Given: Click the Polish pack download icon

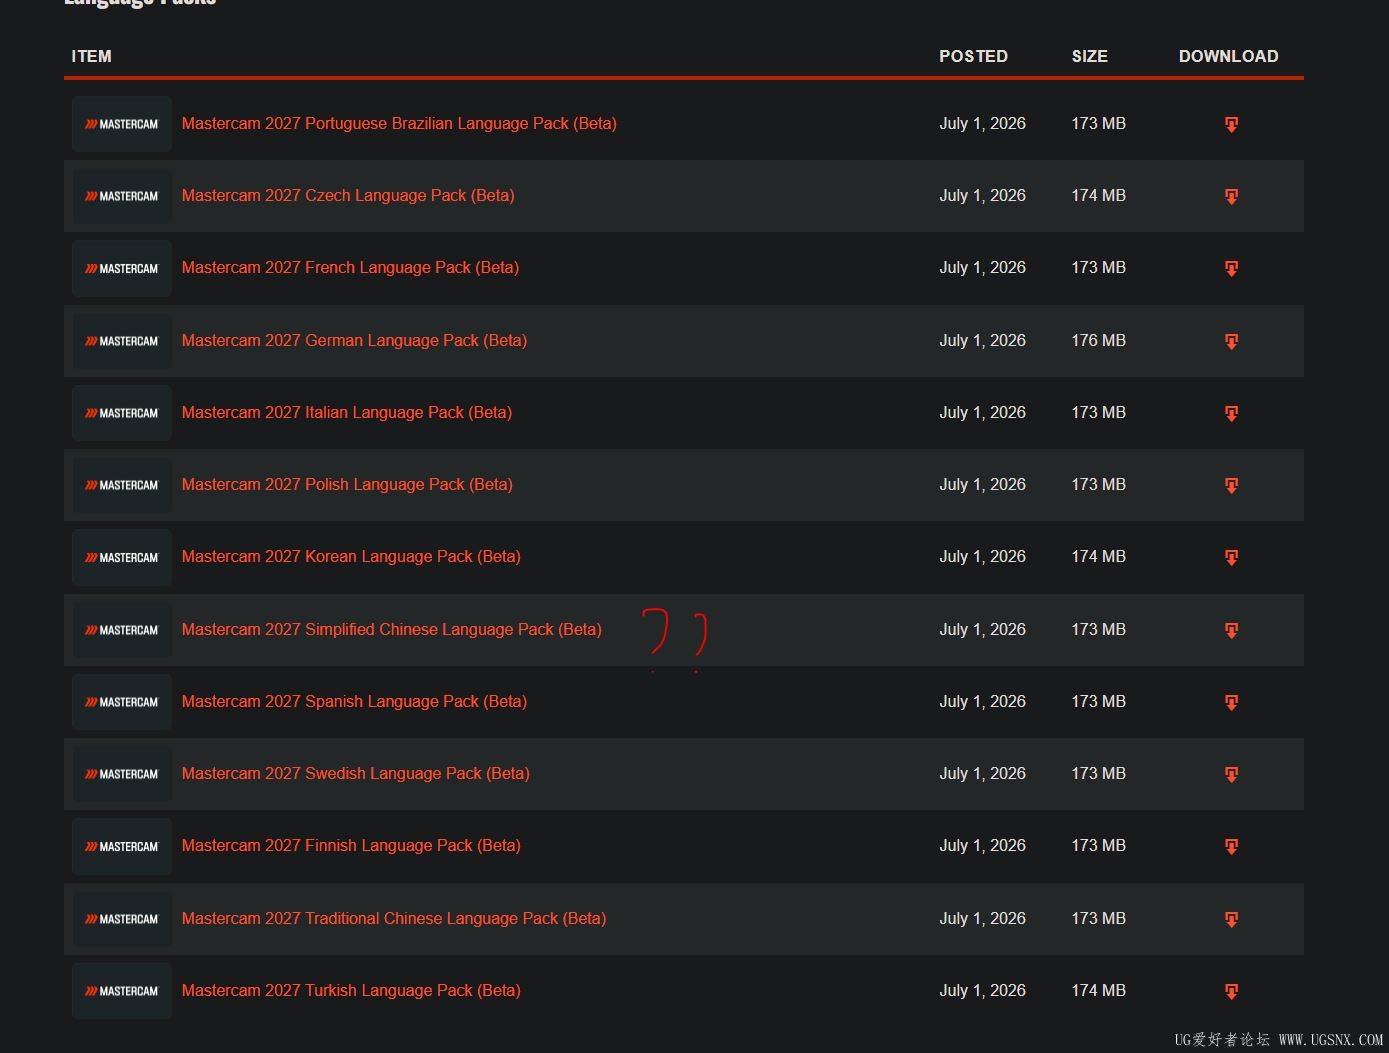Looking at the screenshot, I should [1231, 485].
